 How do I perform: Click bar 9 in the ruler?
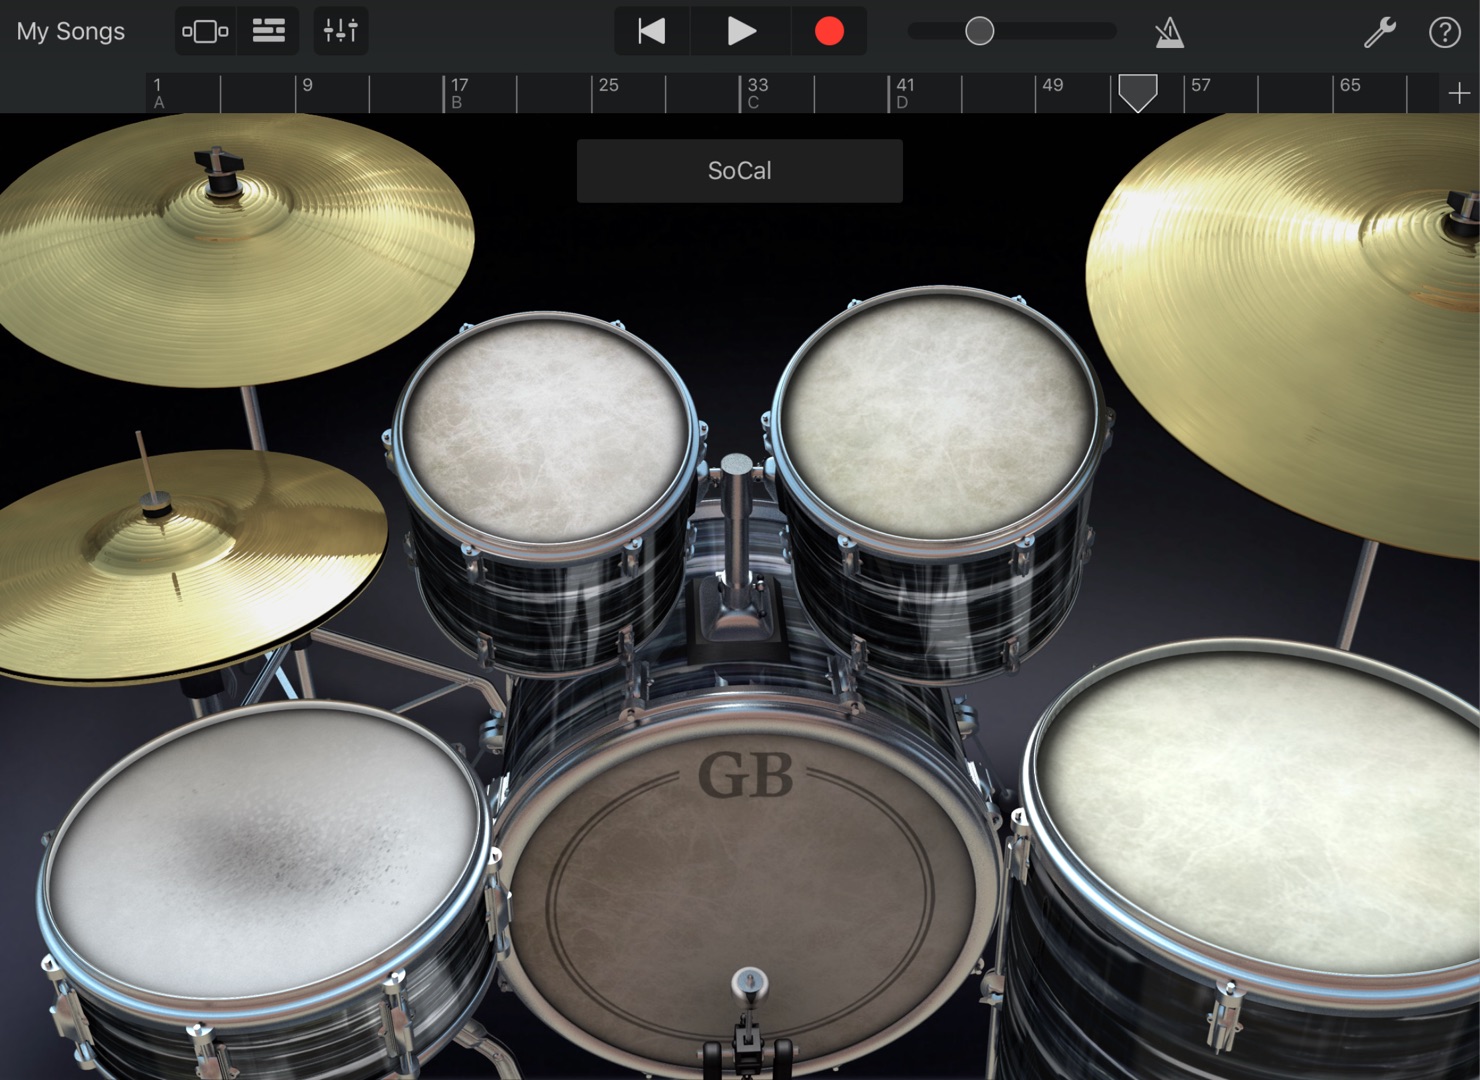[307, 86]
